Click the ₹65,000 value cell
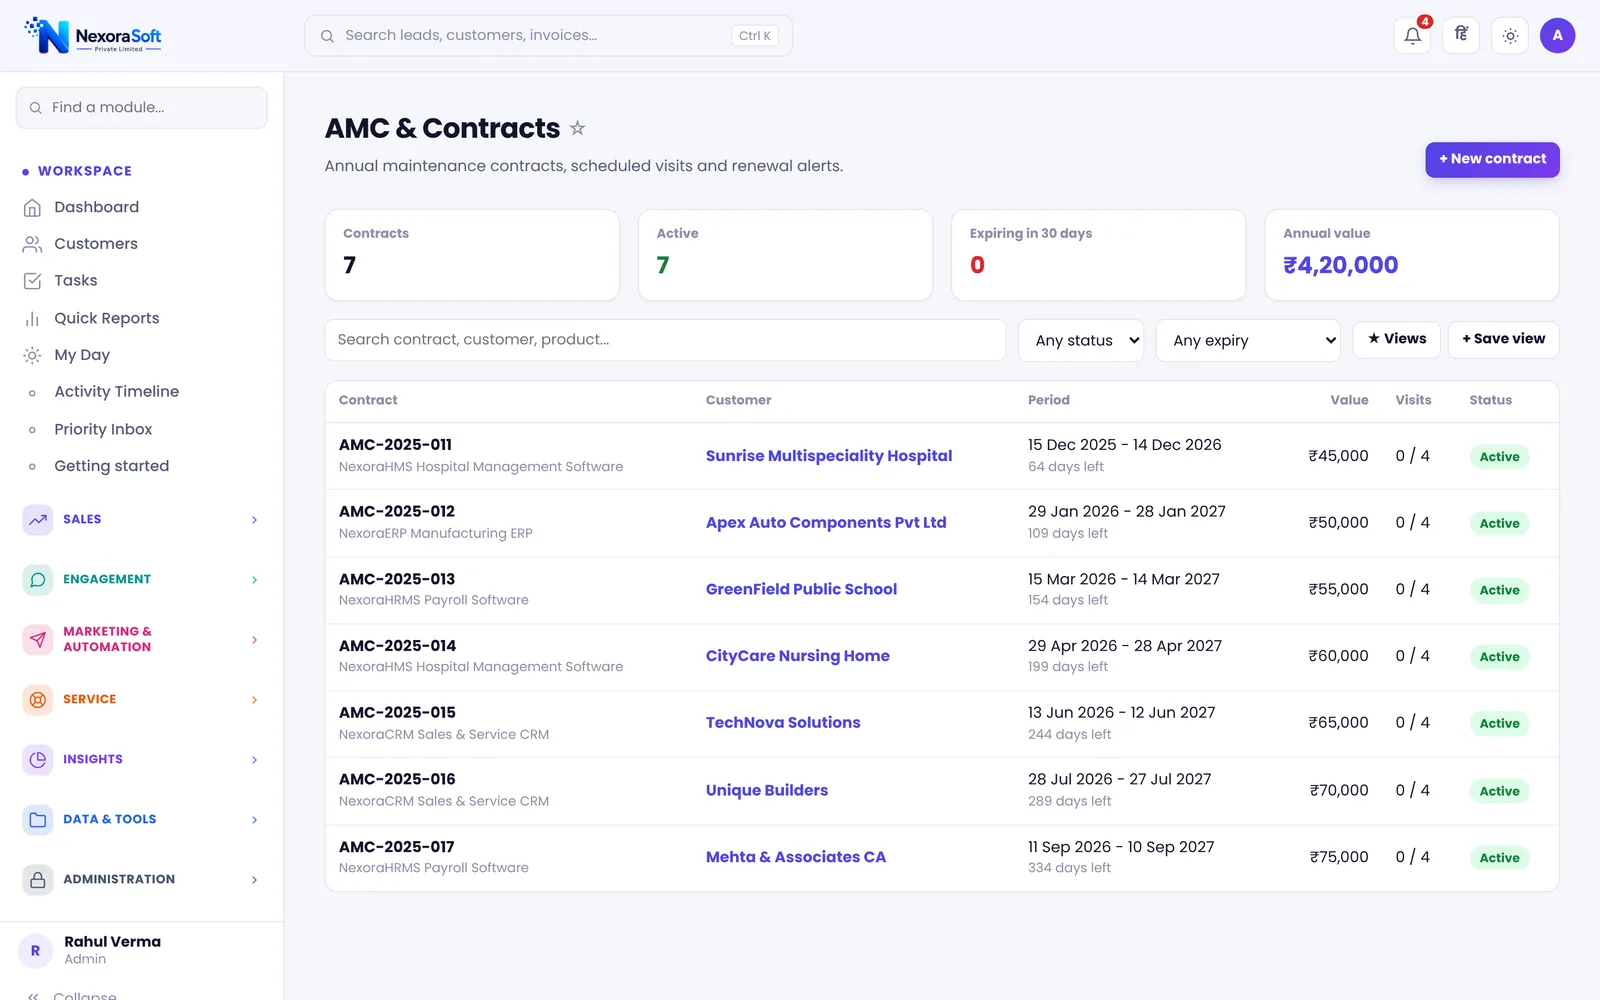This screenshot has height=1000, width=1600. (x=1338, y=723)
